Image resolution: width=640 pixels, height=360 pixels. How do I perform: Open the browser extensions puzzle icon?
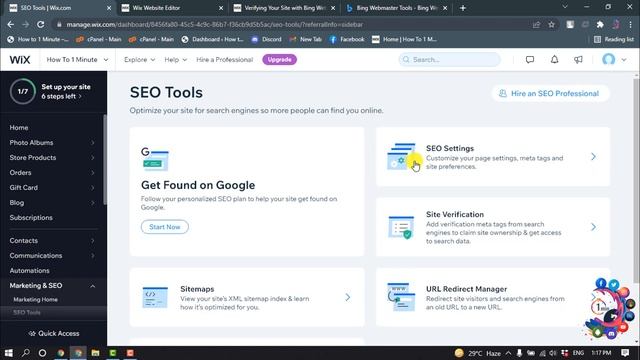(x=600, y=24)
